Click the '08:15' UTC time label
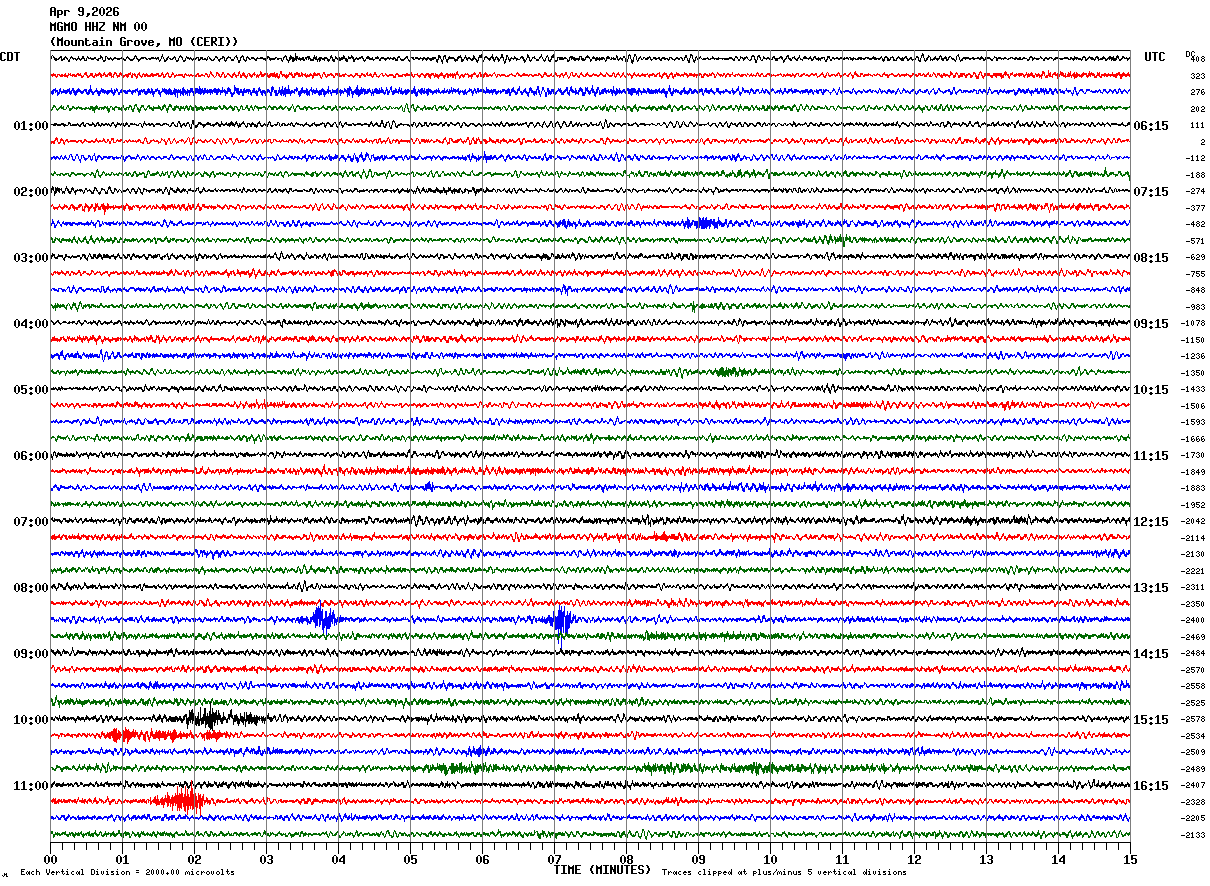Image resolution: width=1210 pixels, height=886 pixels. coord(1151,258)
